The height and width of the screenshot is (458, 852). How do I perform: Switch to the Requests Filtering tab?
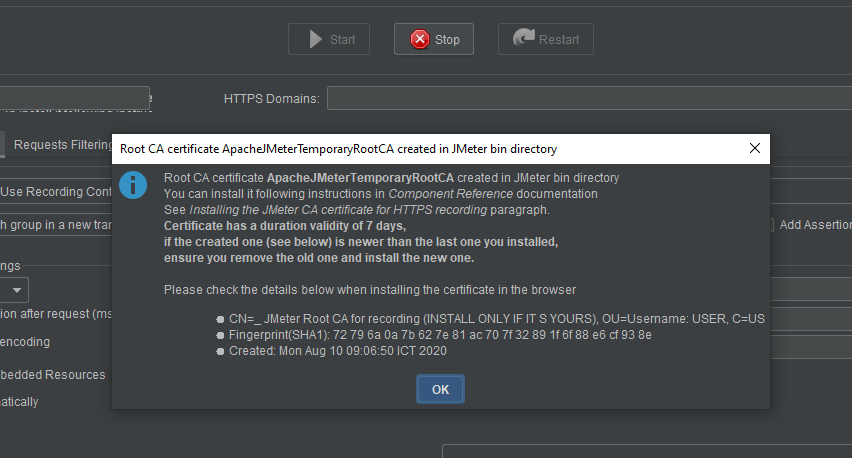pos(62,145)
